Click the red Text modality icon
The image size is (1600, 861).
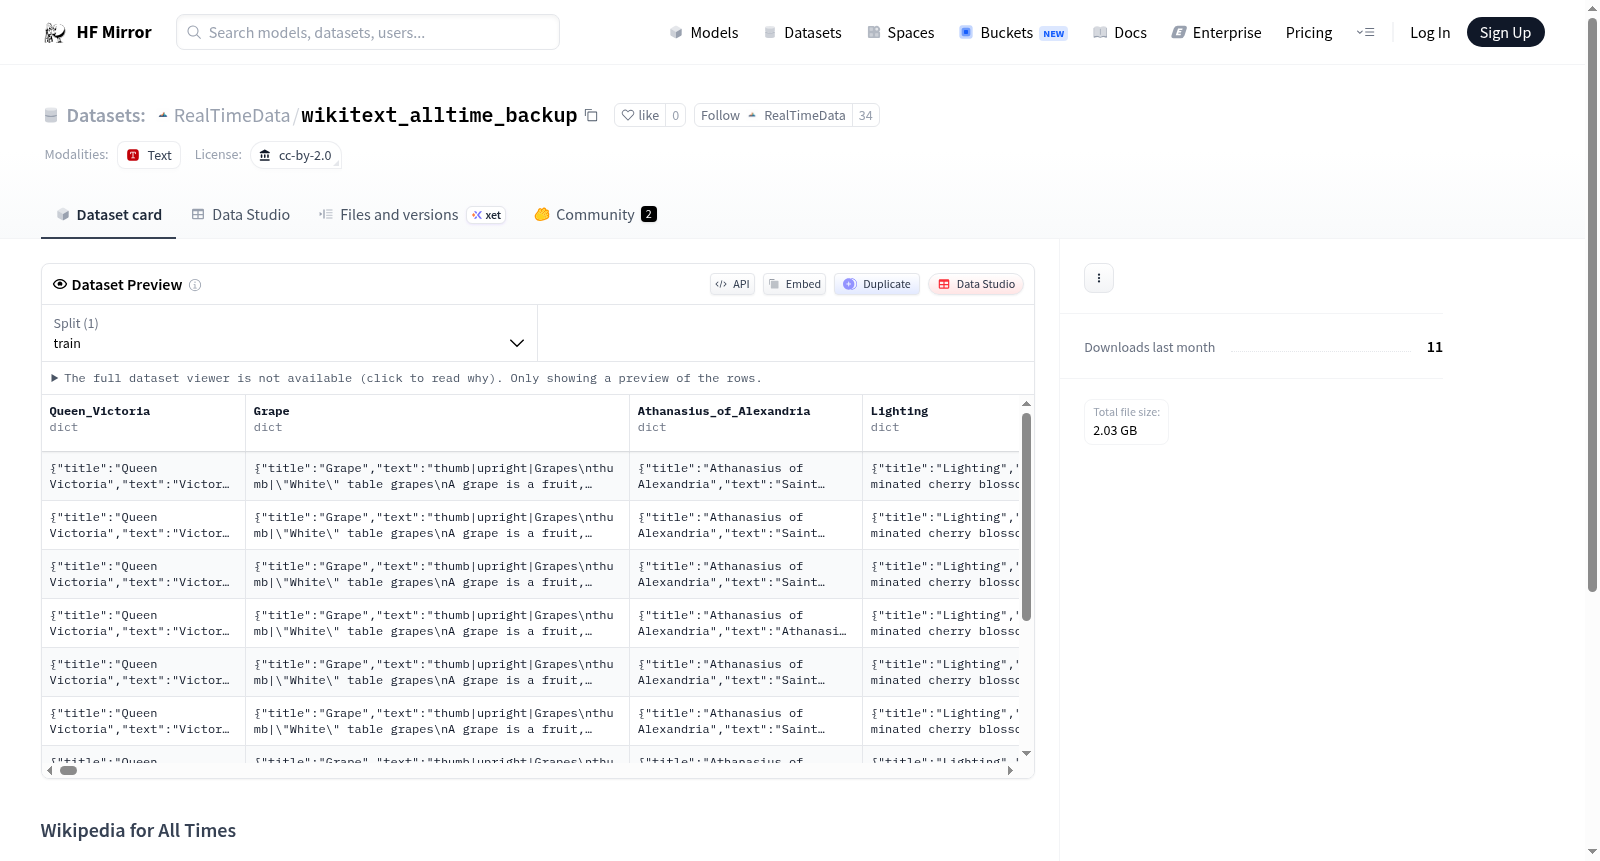133,155
